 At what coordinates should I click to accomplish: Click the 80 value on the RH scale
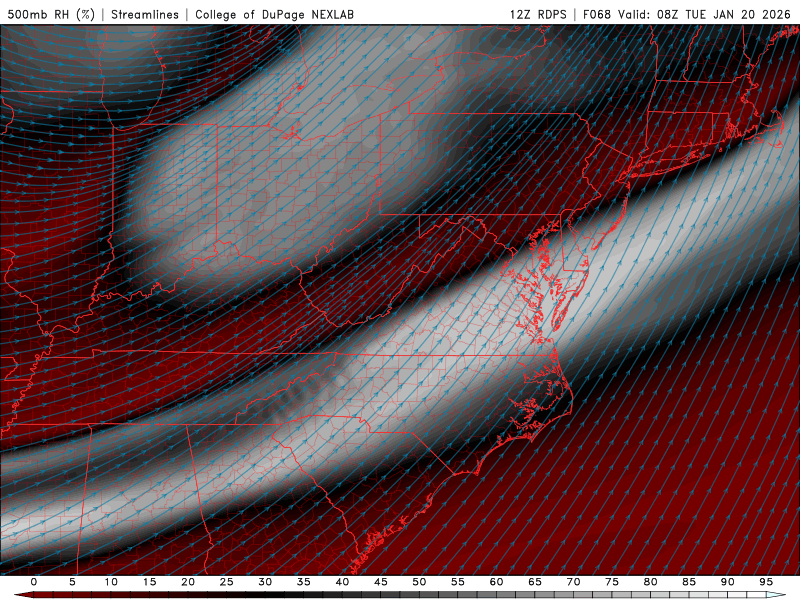650,582
